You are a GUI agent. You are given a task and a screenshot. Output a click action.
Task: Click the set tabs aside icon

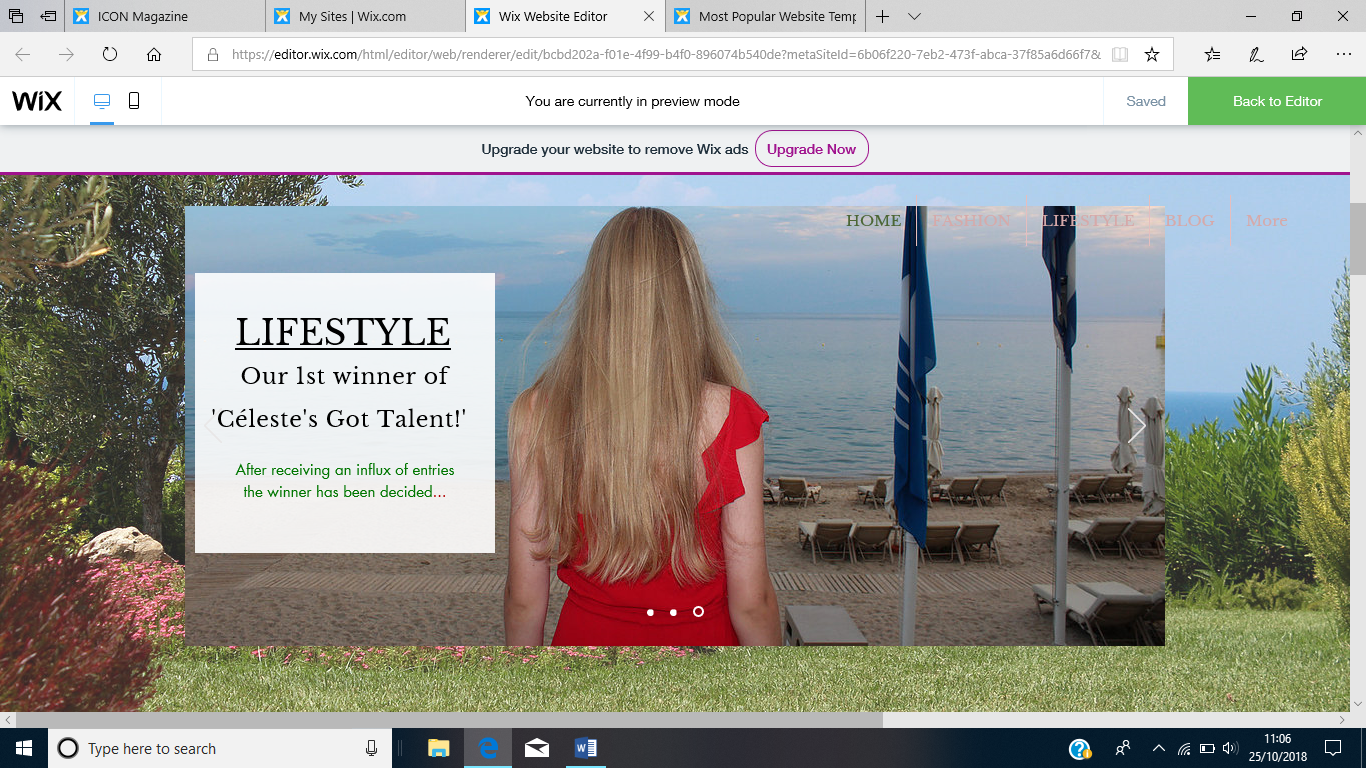(x=48, y=16)
